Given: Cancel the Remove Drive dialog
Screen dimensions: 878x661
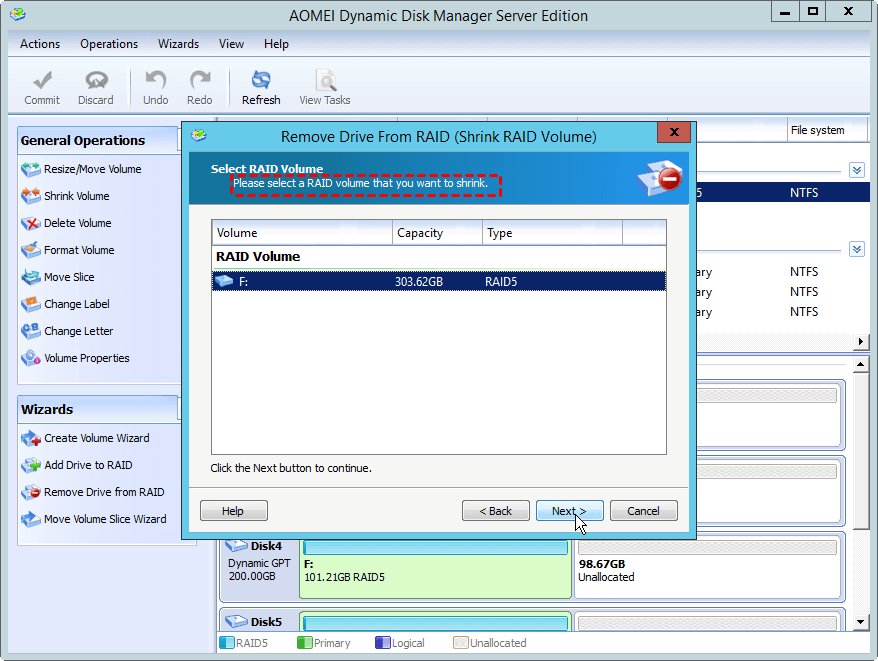Looking at the screenshot, I should point(643,511).
